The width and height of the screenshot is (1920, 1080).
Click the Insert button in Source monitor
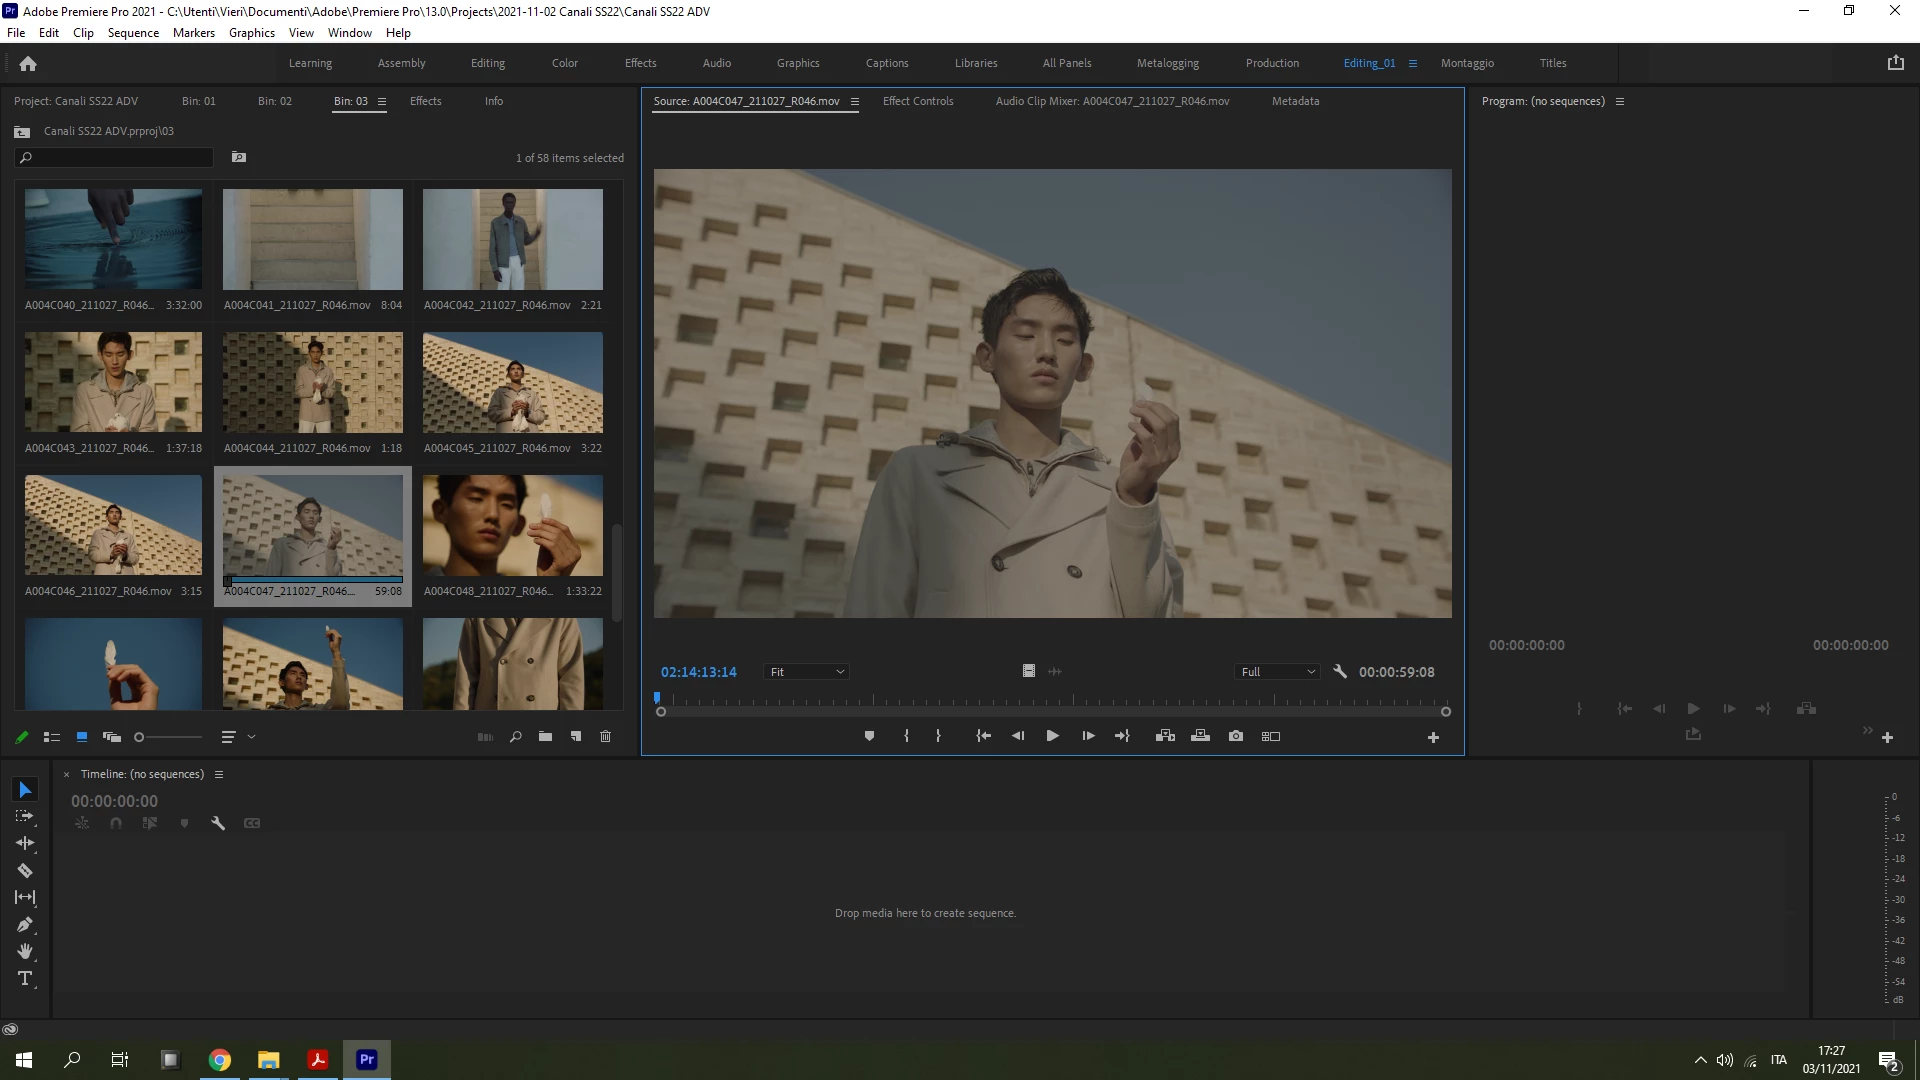point(1165,736)
